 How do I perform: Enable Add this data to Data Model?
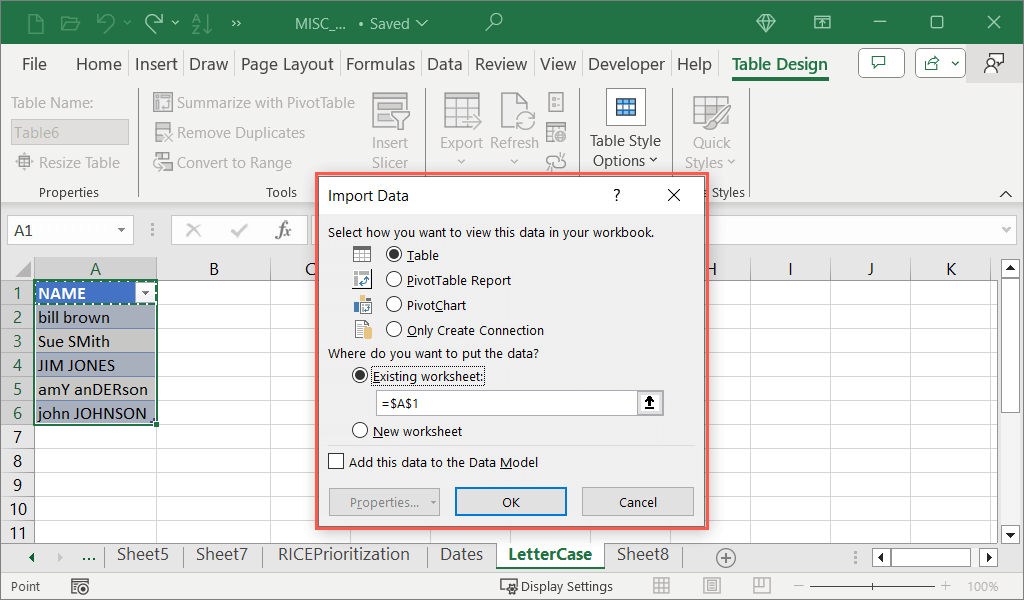pos(336,462)
